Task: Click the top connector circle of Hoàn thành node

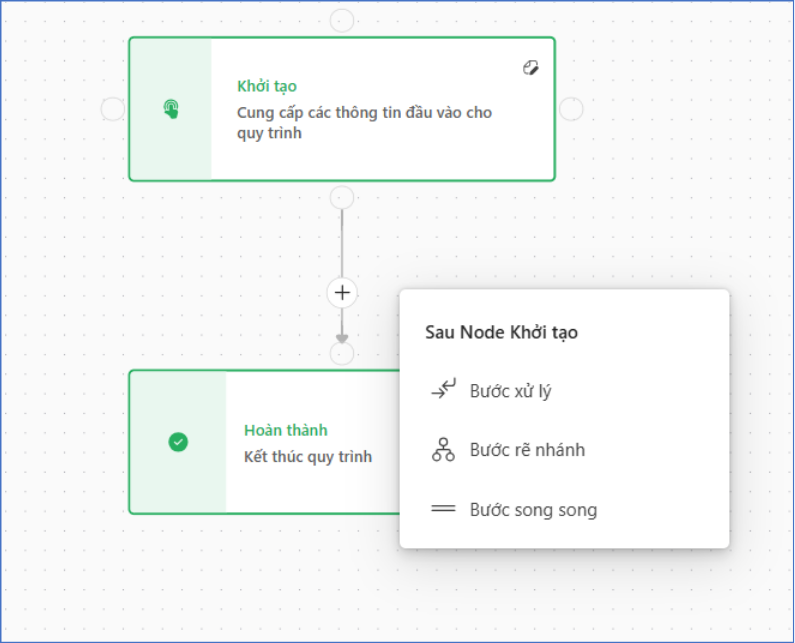Action: tap(342, 353)
